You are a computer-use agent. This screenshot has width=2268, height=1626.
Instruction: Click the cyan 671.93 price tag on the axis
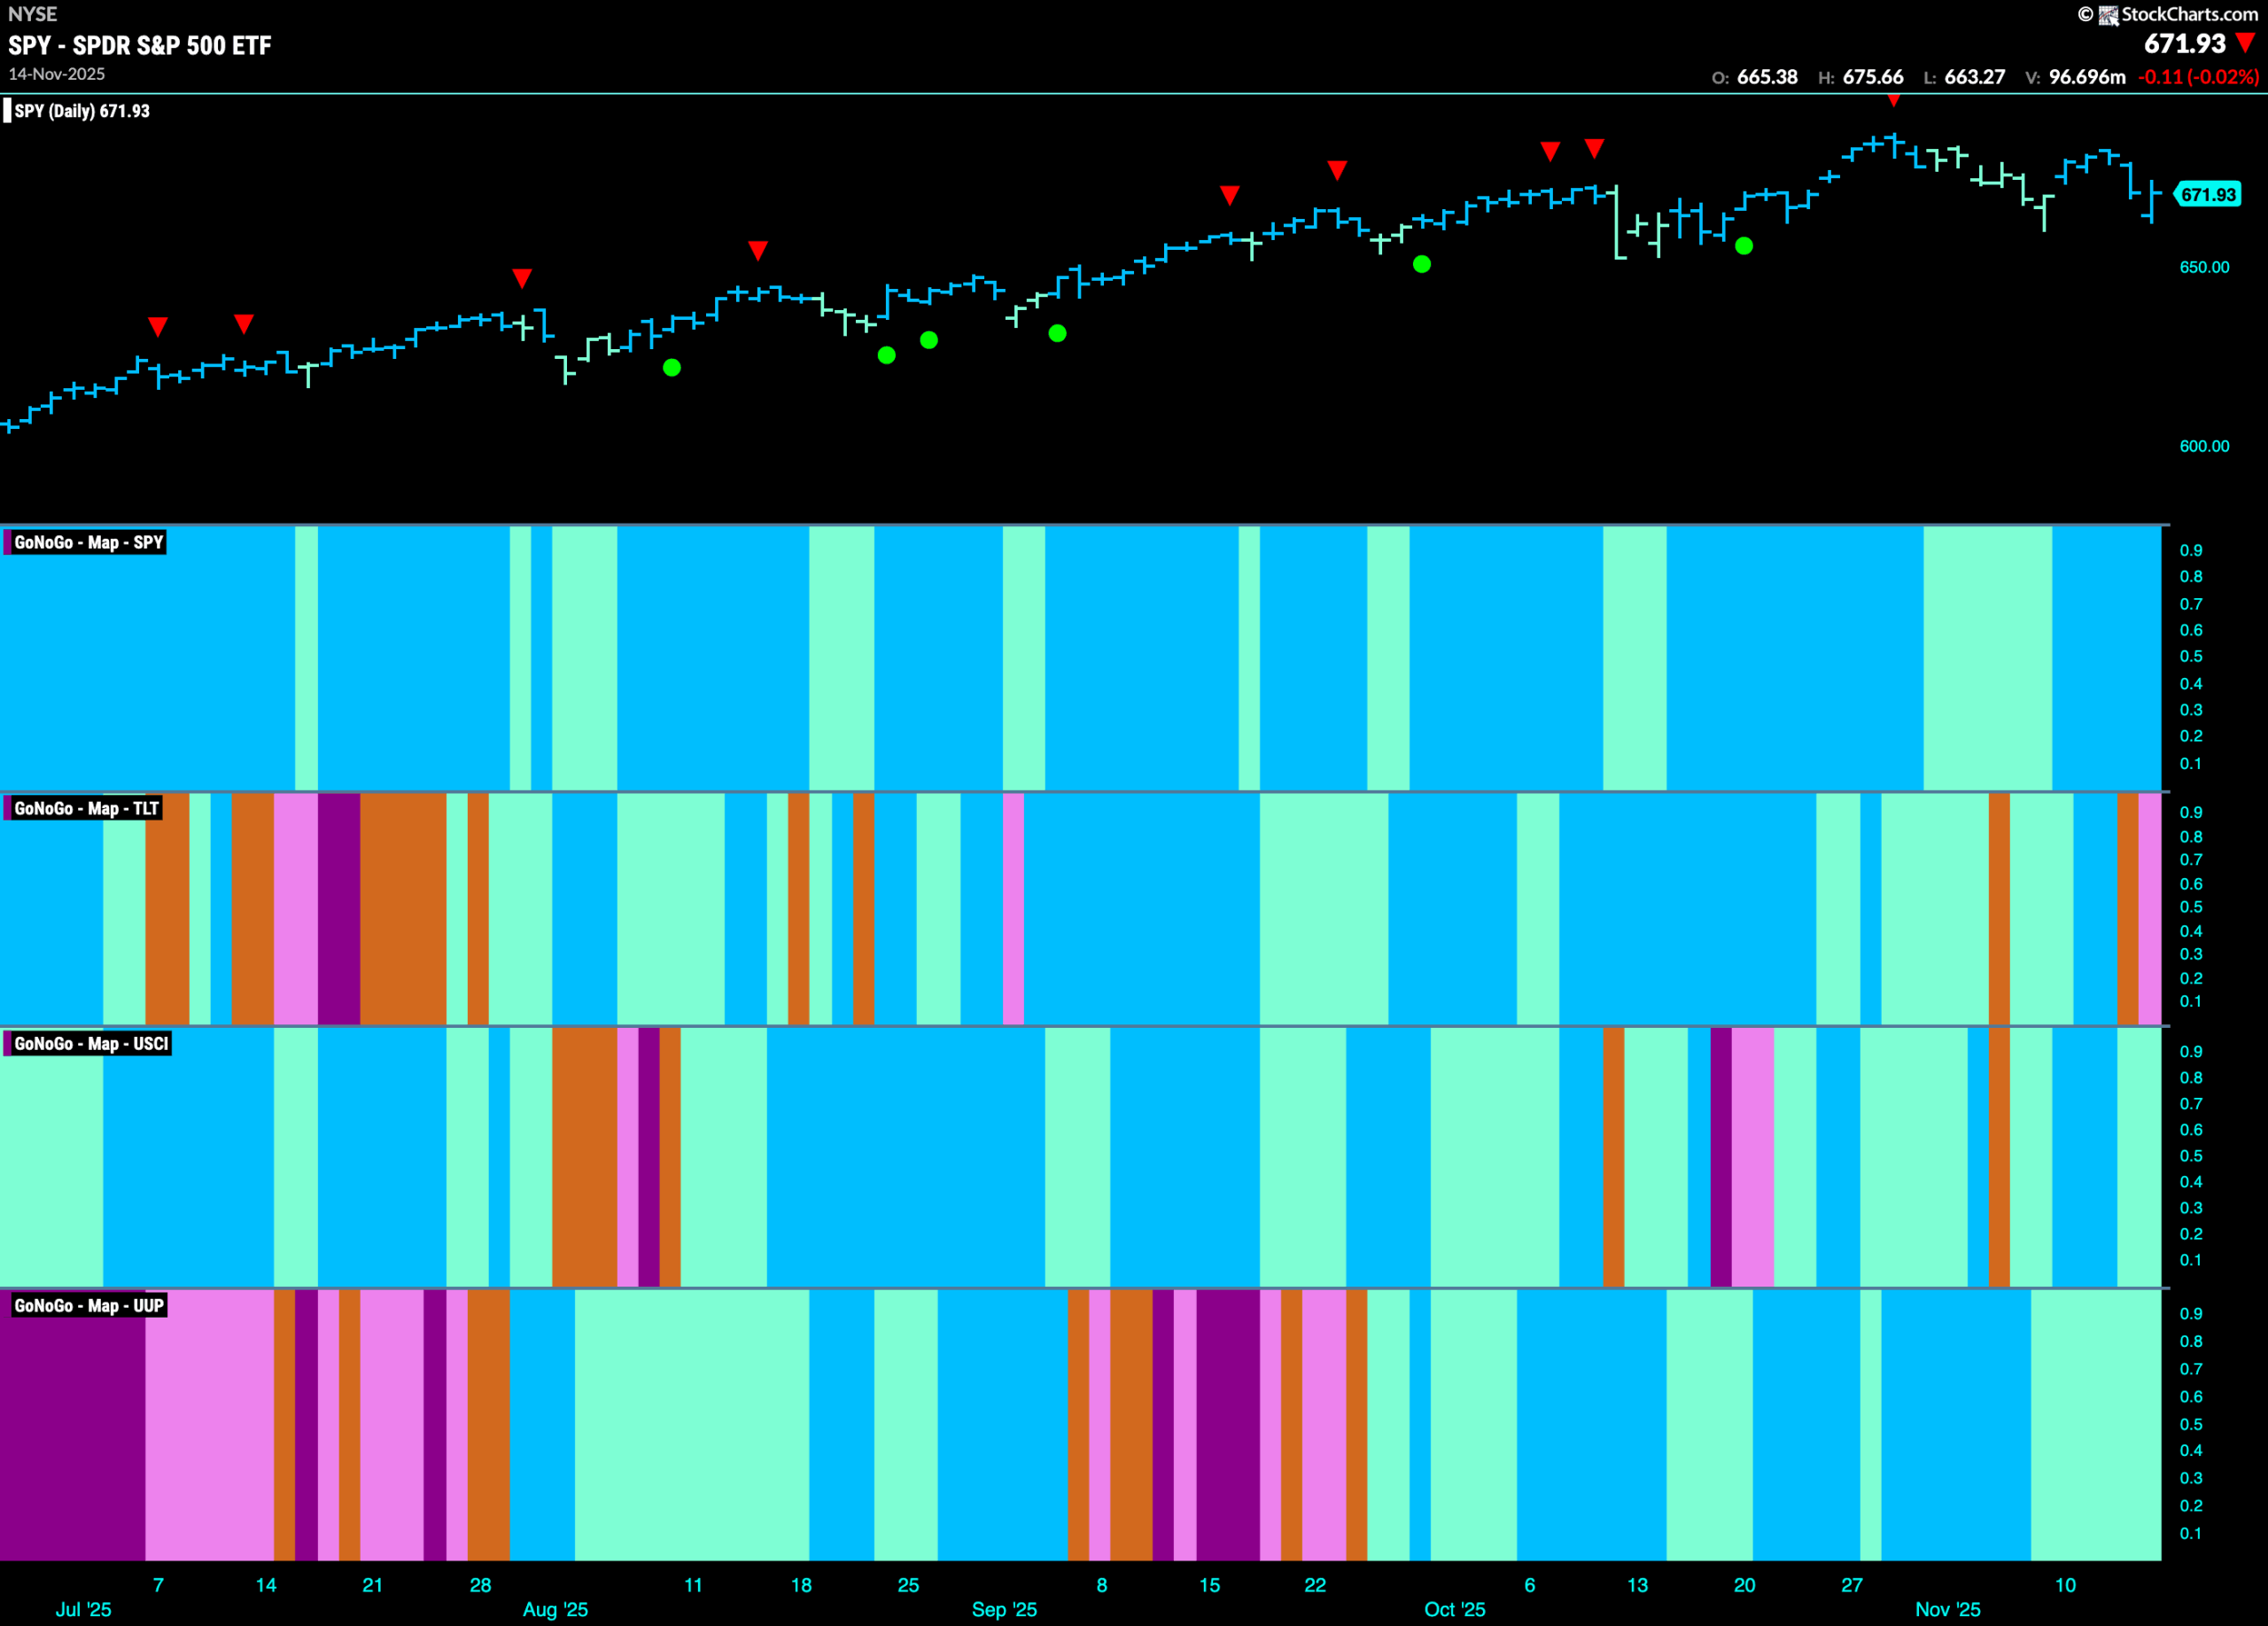[x=2208, y=194]
